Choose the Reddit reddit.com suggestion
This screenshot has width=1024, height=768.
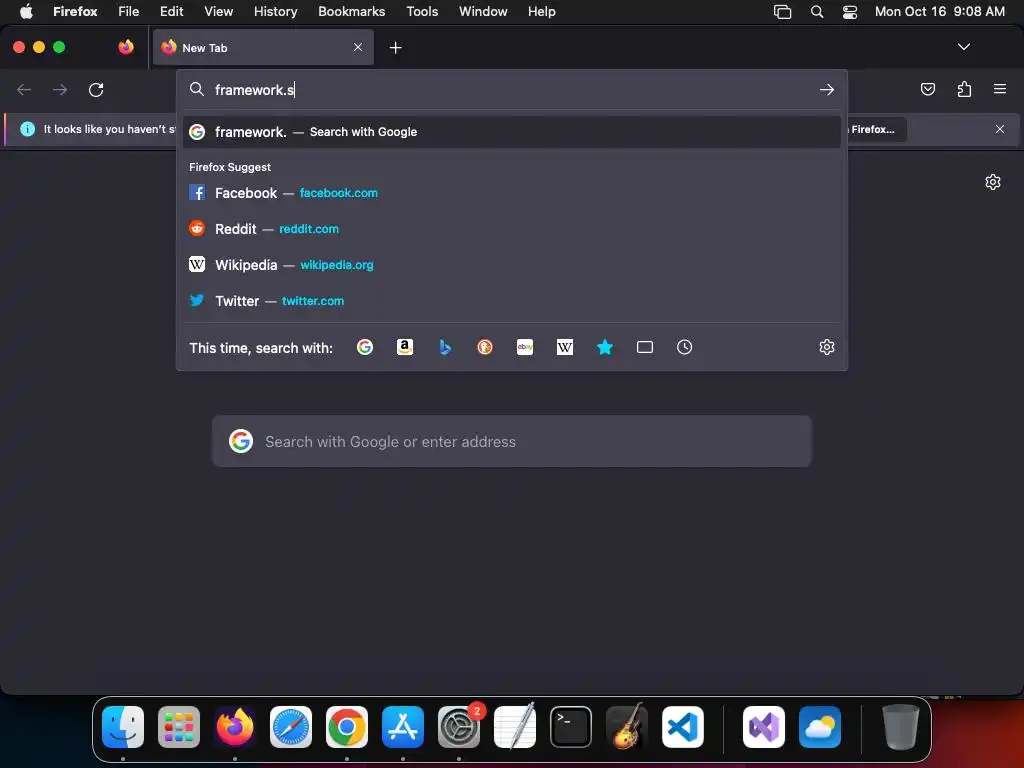pos(511,229)
